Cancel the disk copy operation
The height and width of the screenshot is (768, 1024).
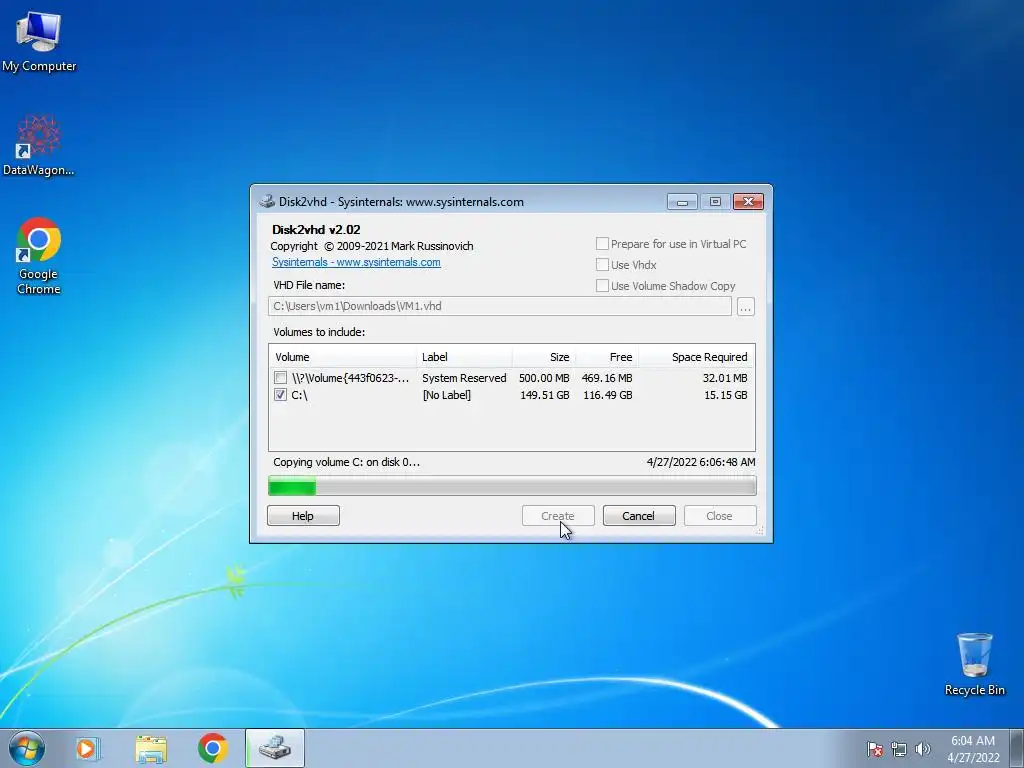(639, 516)
